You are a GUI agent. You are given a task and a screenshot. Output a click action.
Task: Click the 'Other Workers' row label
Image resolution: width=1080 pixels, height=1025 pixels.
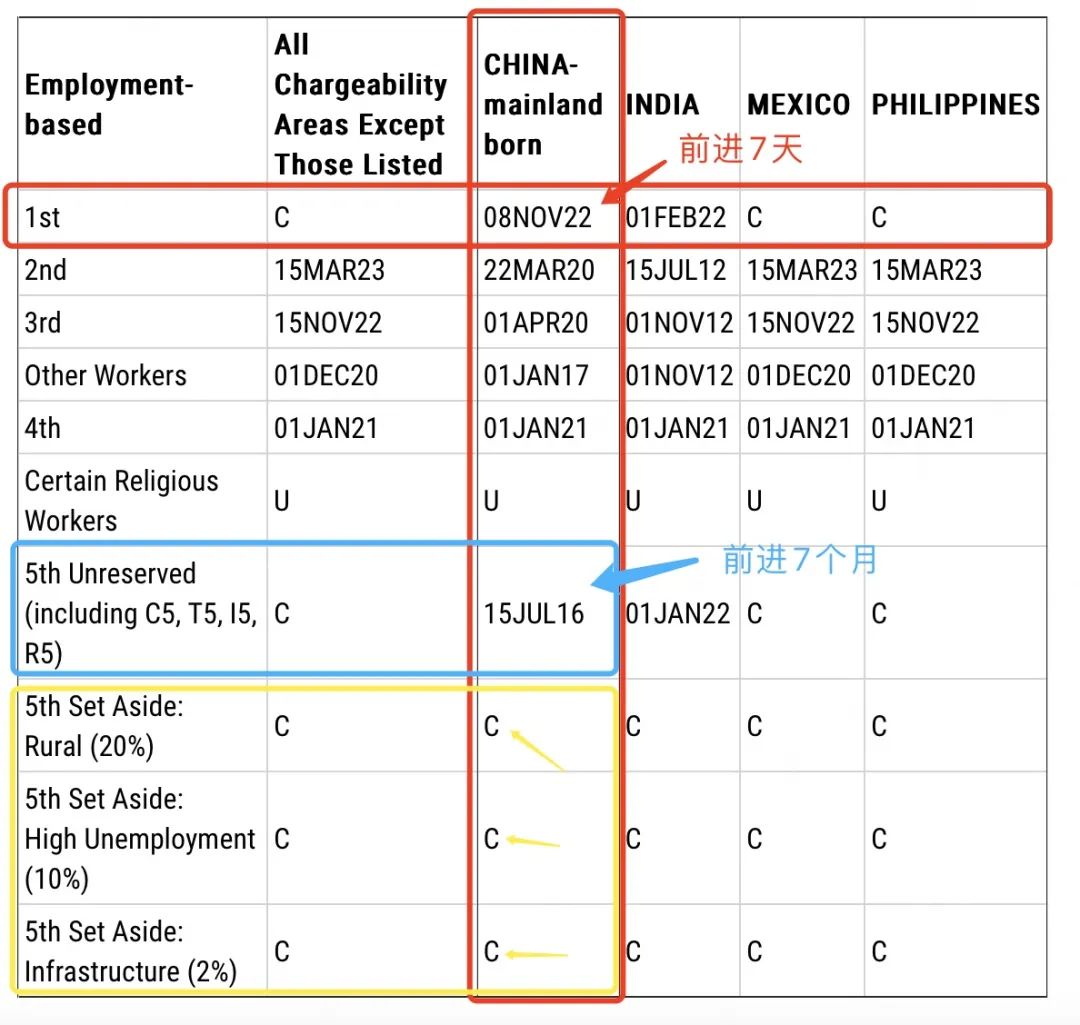[105, 375]
